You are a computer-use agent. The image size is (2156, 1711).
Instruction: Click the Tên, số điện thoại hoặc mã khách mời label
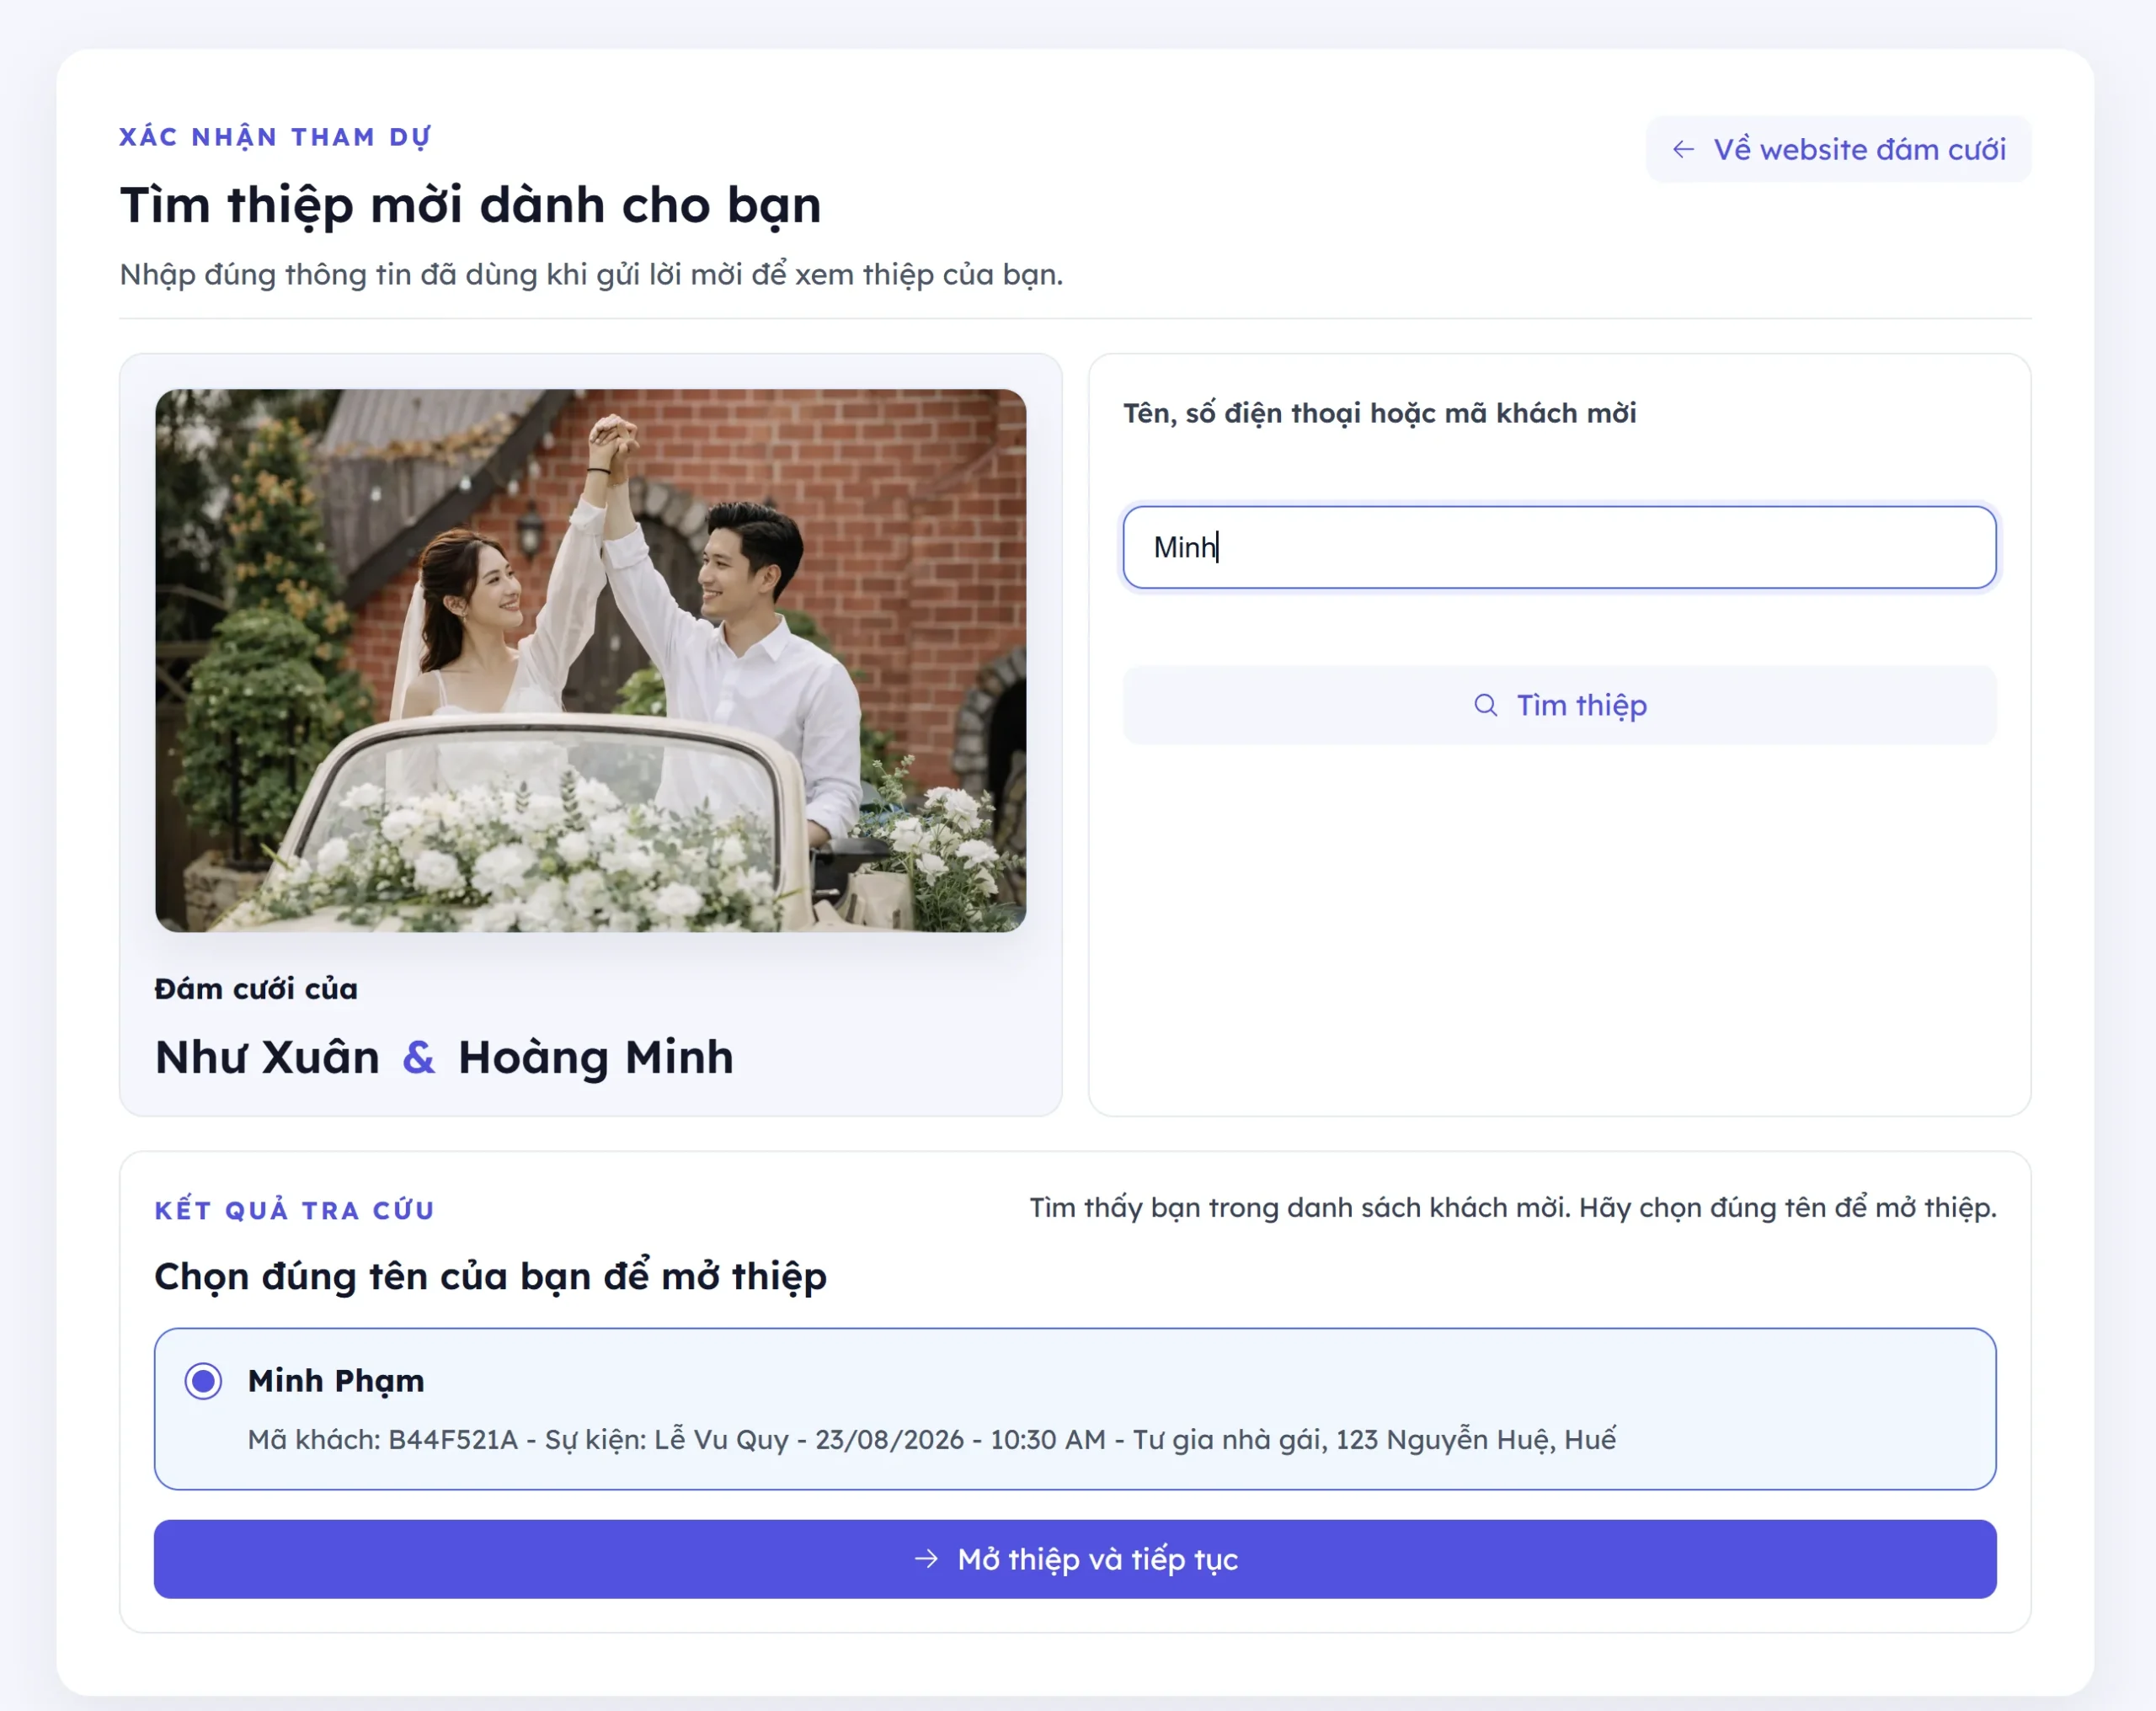tap(1379, 413)
